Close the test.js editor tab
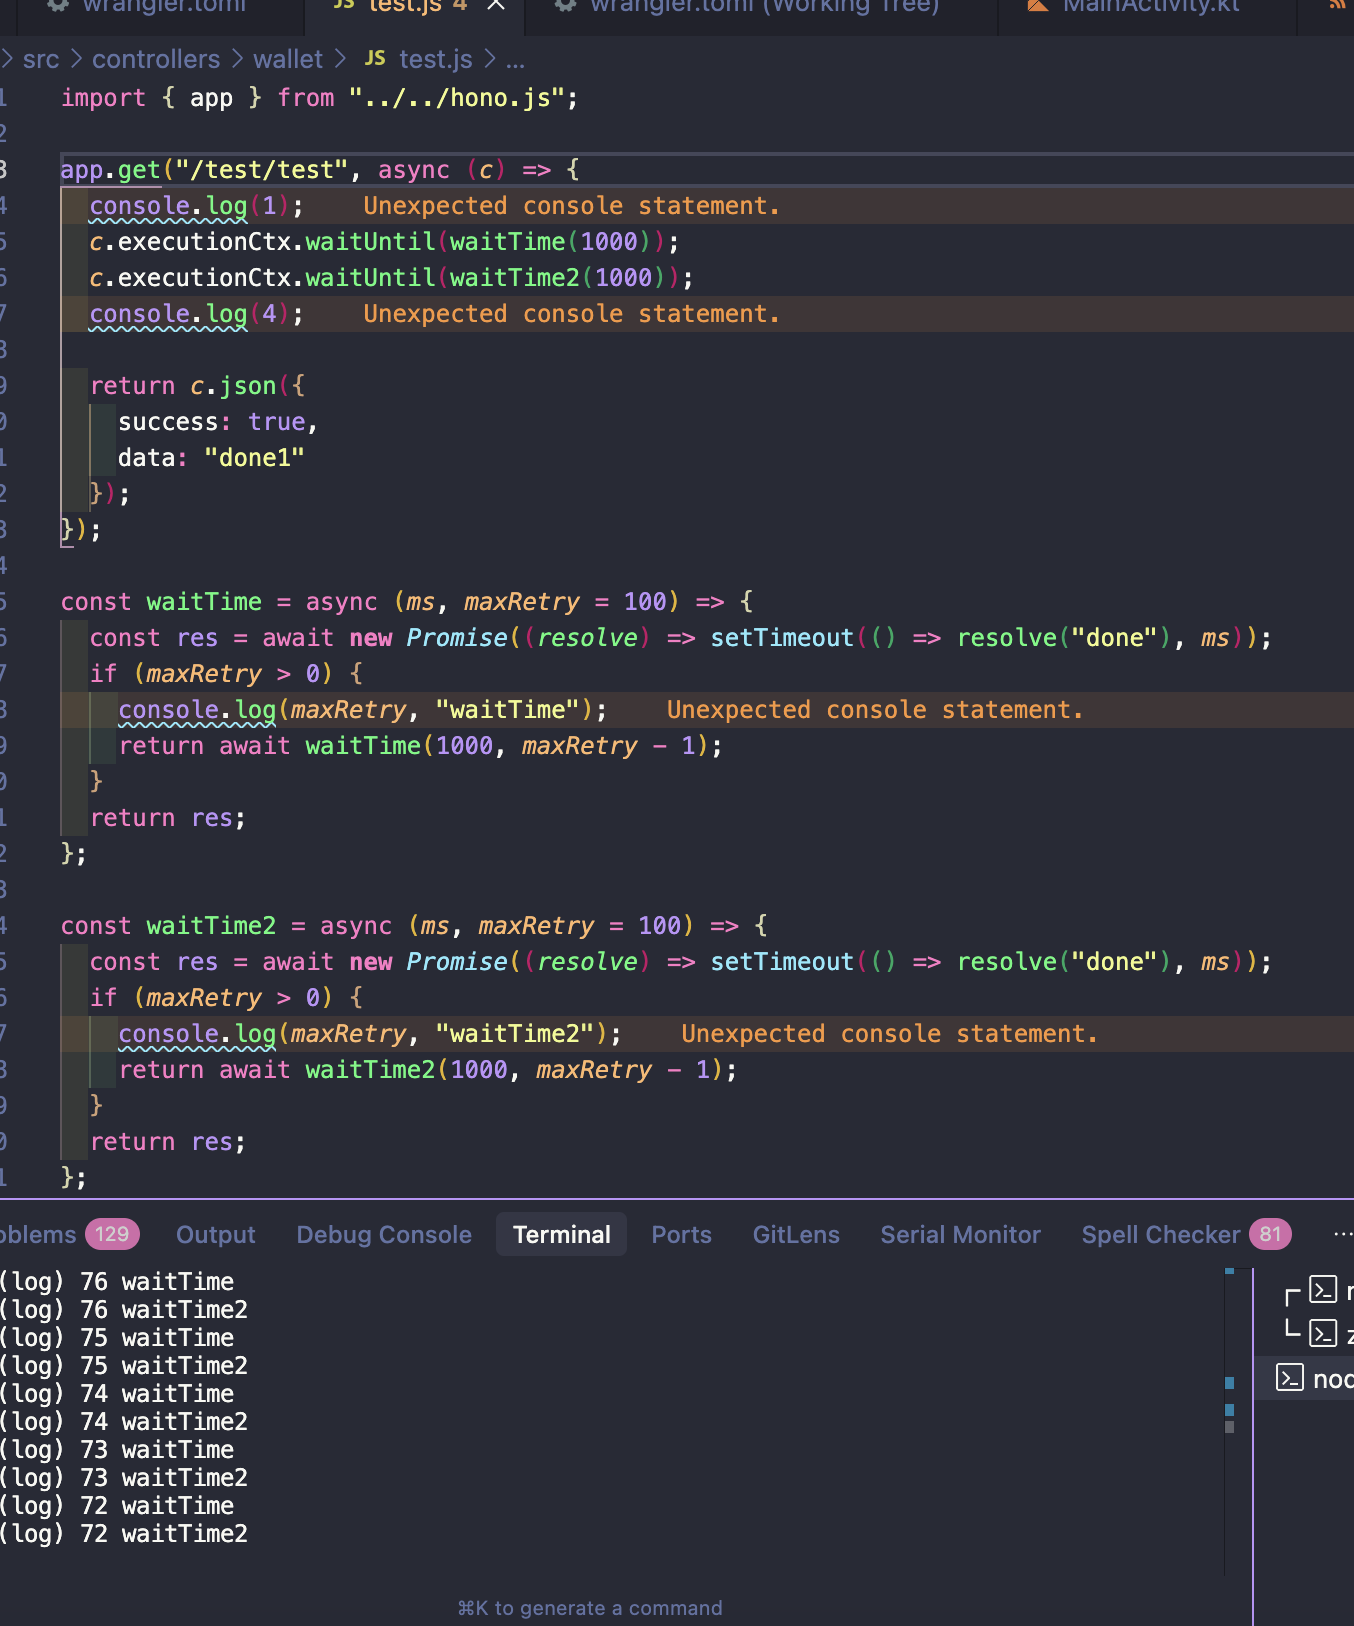The height and width of the screenshot is (1626, 1354). (496, 5)
